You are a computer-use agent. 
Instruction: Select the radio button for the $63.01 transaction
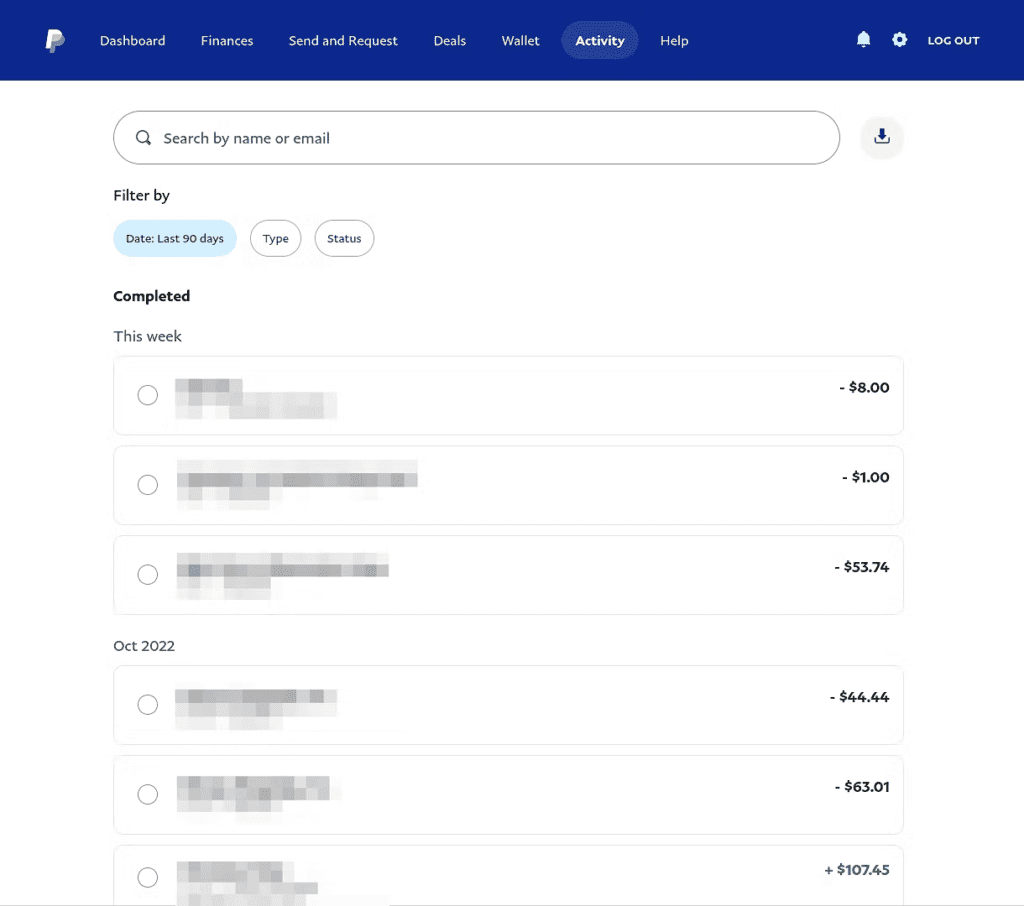click(x=147, y=795)
